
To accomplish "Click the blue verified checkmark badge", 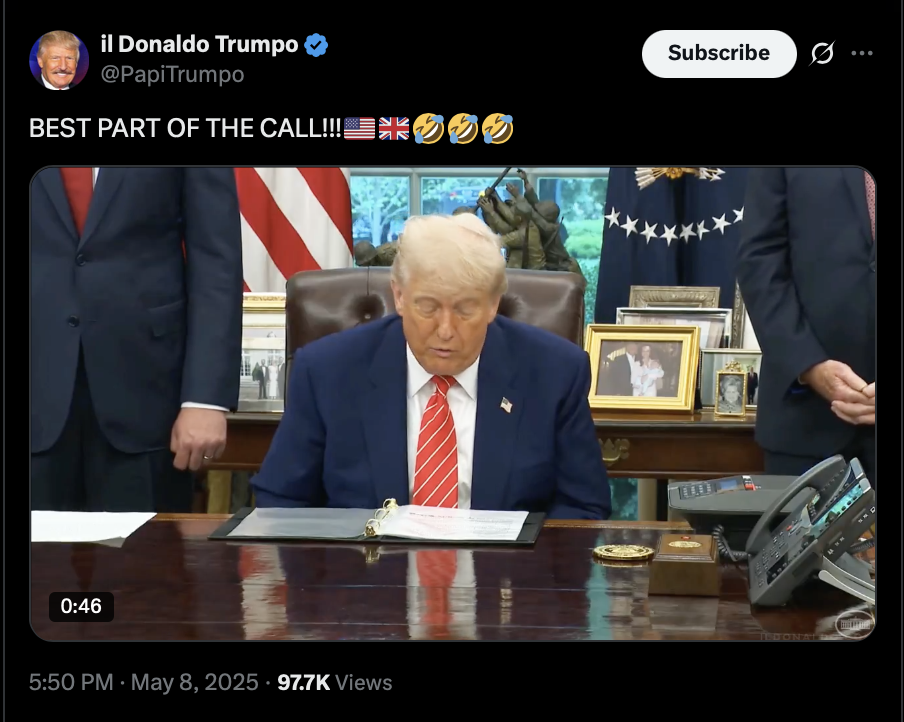I will tap(316, 45).
